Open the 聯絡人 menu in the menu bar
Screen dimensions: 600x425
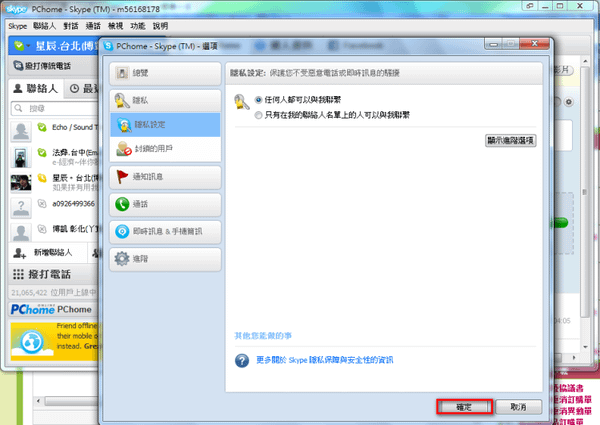[44, 26]
